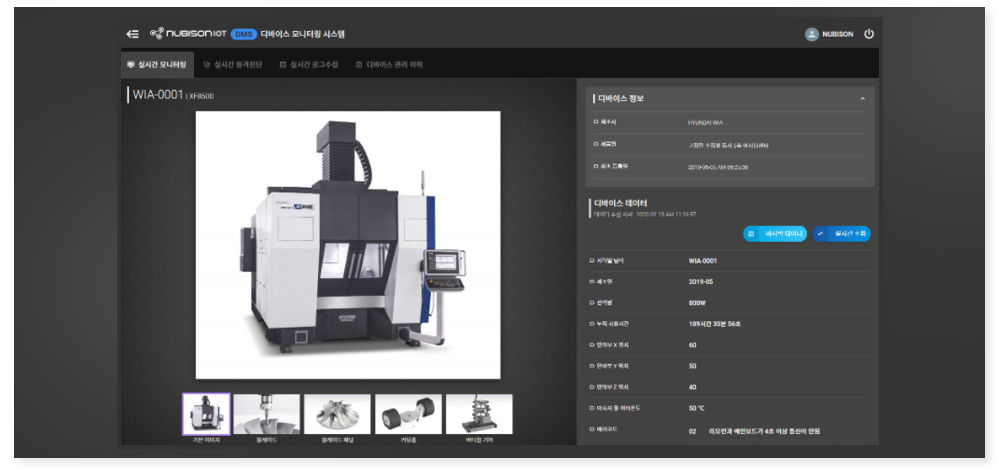Select the fifth thumbnail showing a gear part
This screenshot has height=470, width=1000.
[x=479, y=414]
